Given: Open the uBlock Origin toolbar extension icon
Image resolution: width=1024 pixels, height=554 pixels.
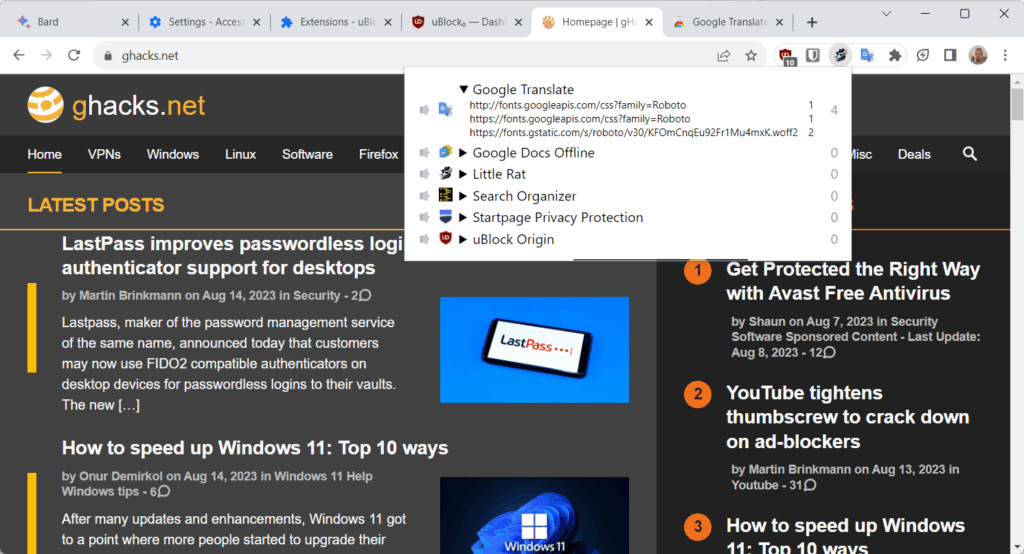Looking at the screenshot, I should (786, 56).
